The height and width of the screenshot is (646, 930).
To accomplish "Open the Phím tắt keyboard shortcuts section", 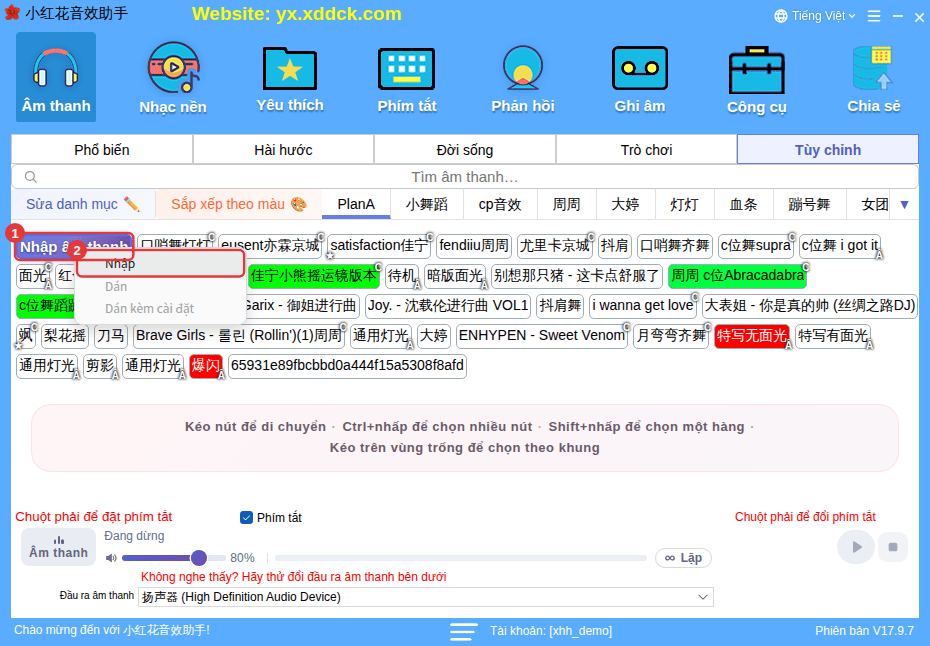I will [x=407, y=77].
